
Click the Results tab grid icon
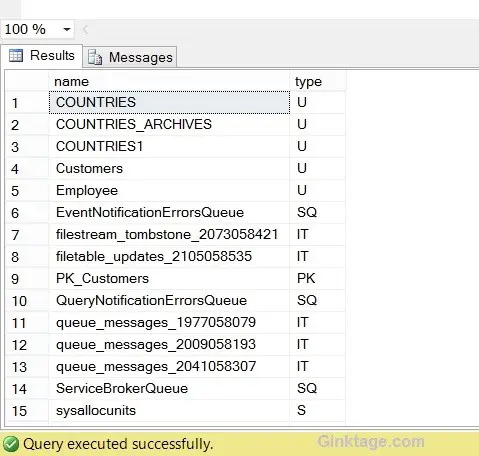click(x=16, y=56)
